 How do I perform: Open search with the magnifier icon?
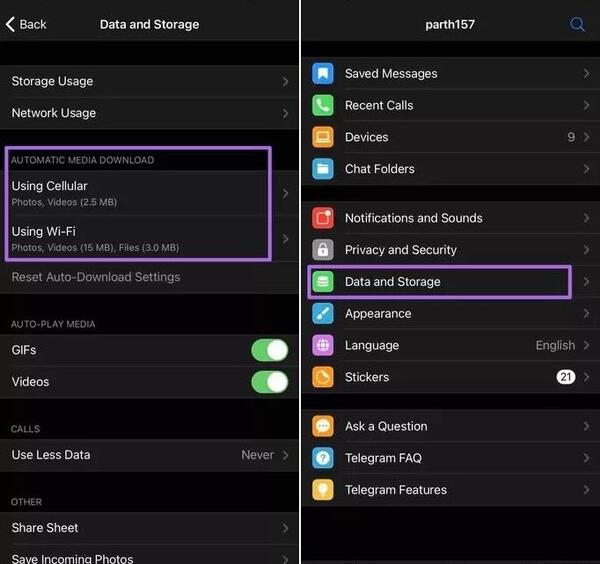pyautogui.click(x=577, y=24)
